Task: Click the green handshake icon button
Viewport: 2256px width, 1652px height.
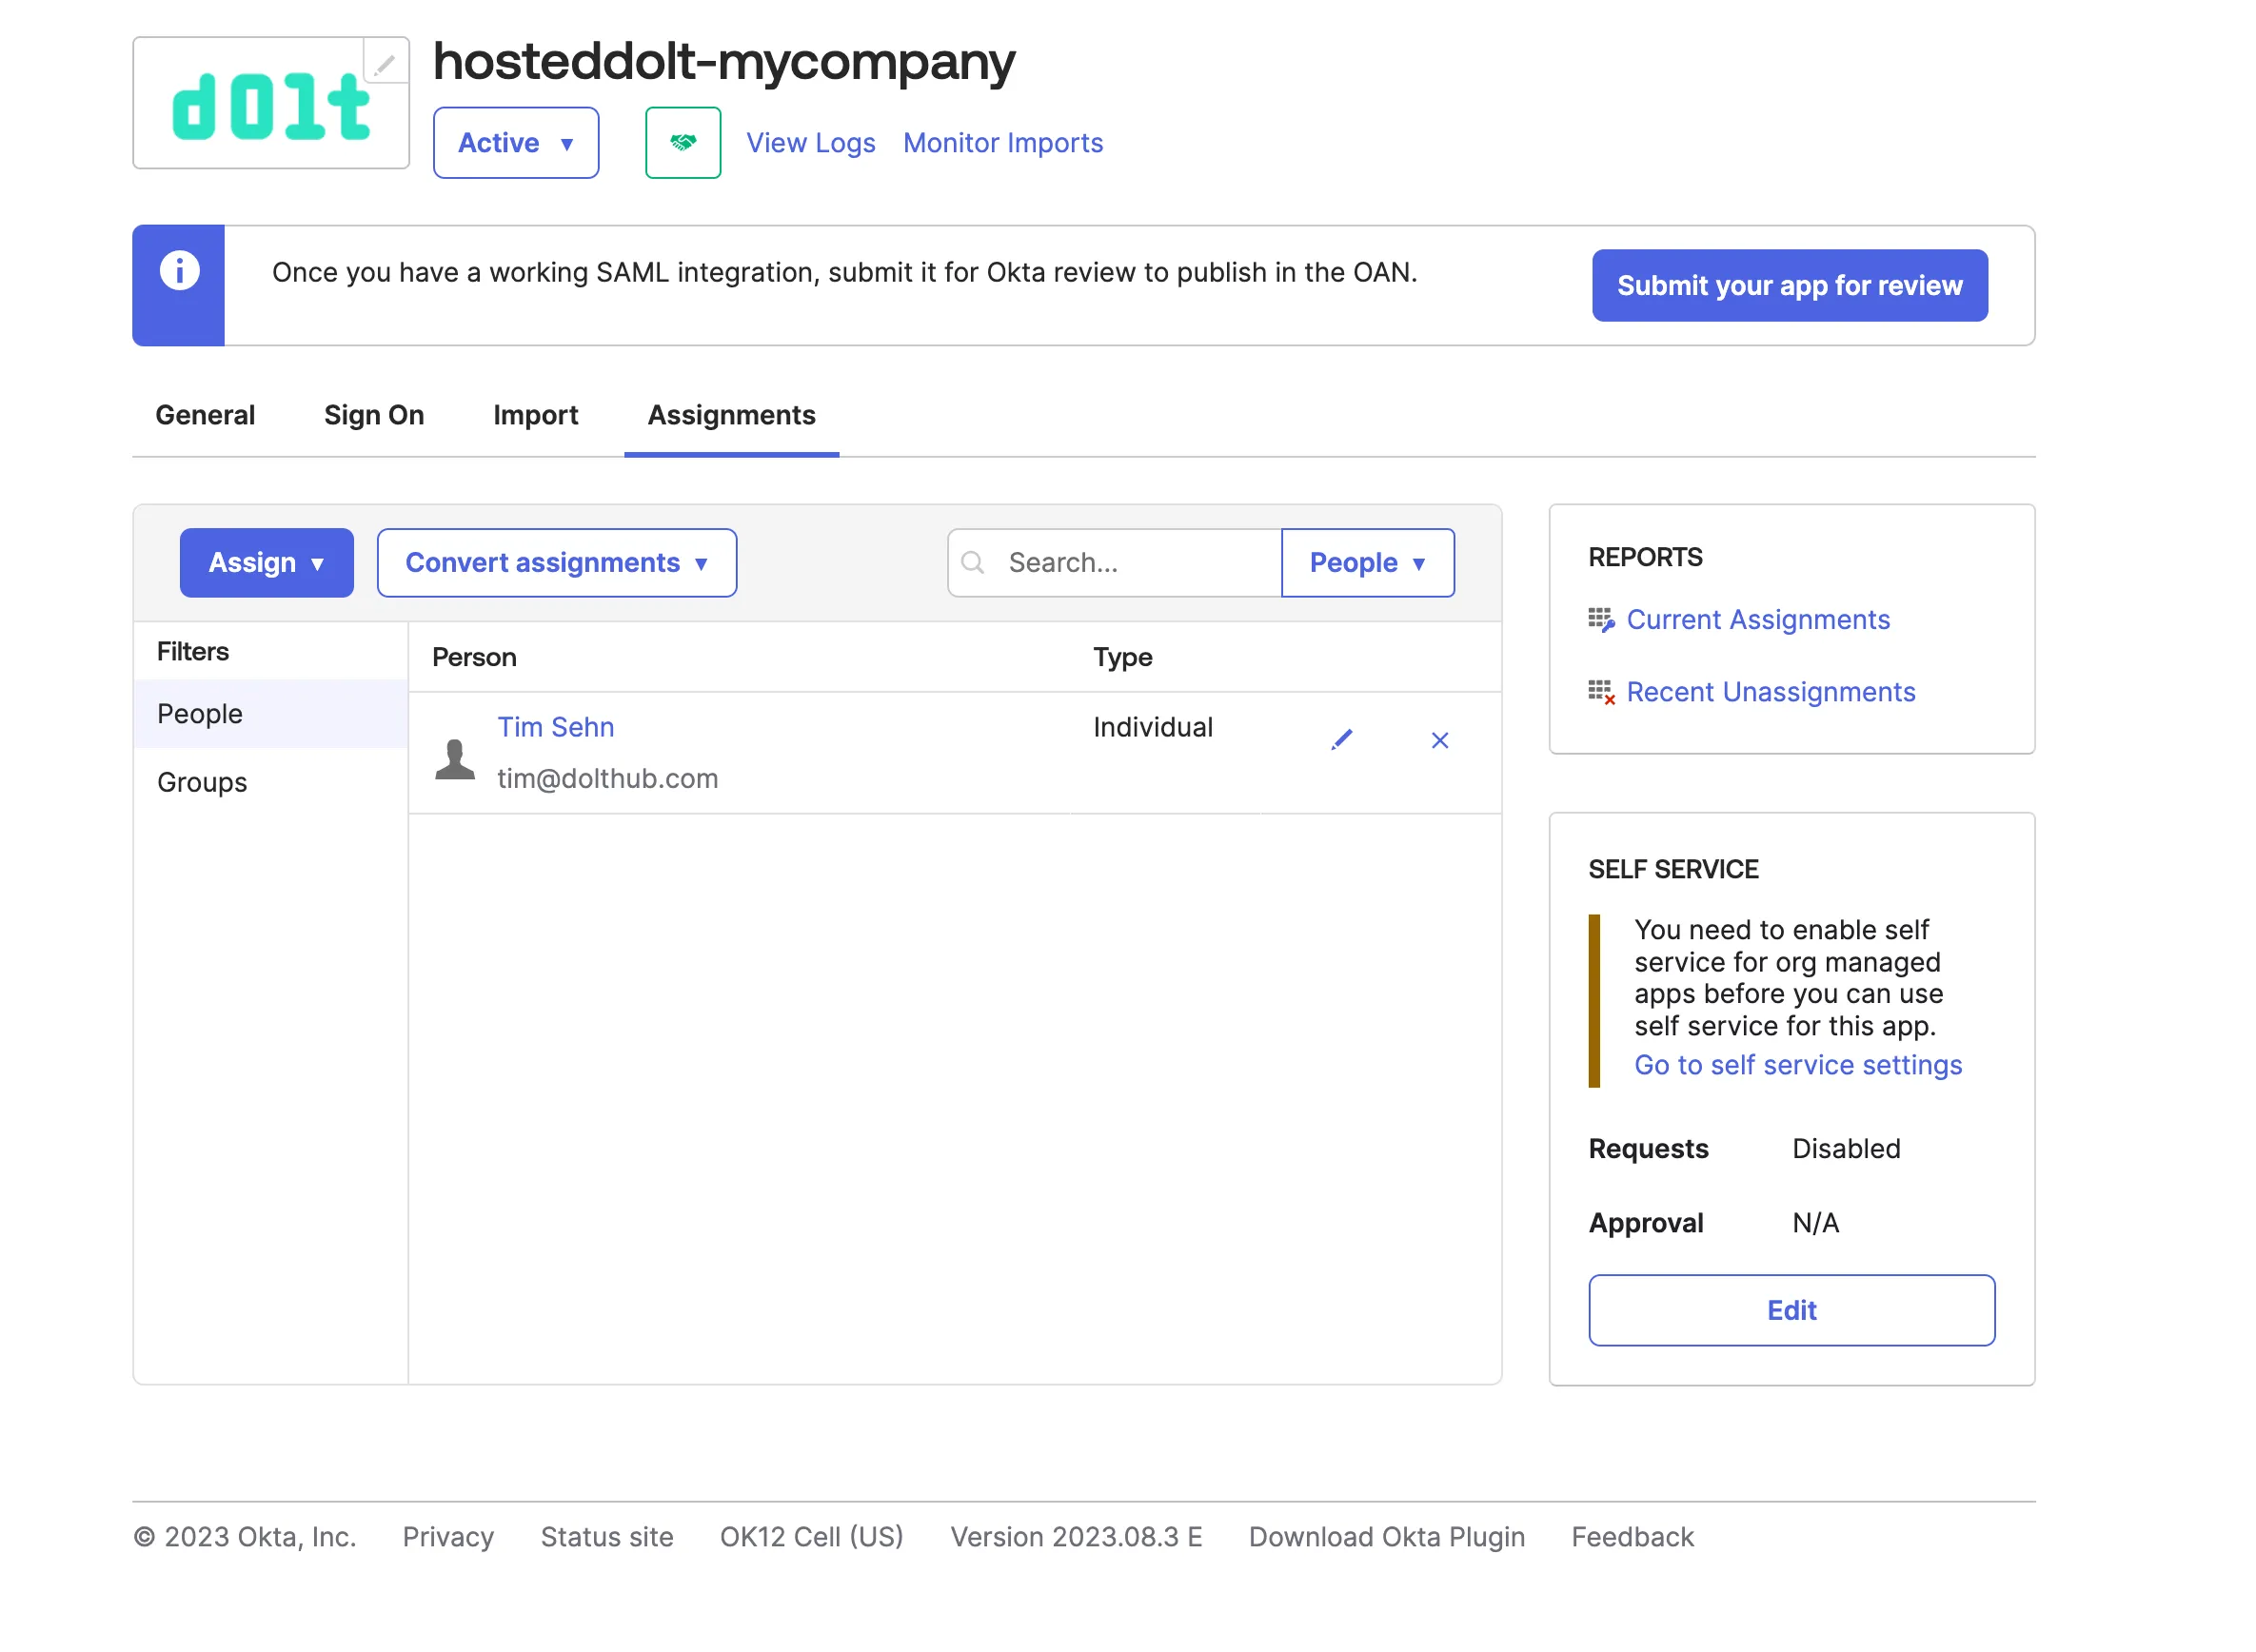Action: click(x=683, y=143)
